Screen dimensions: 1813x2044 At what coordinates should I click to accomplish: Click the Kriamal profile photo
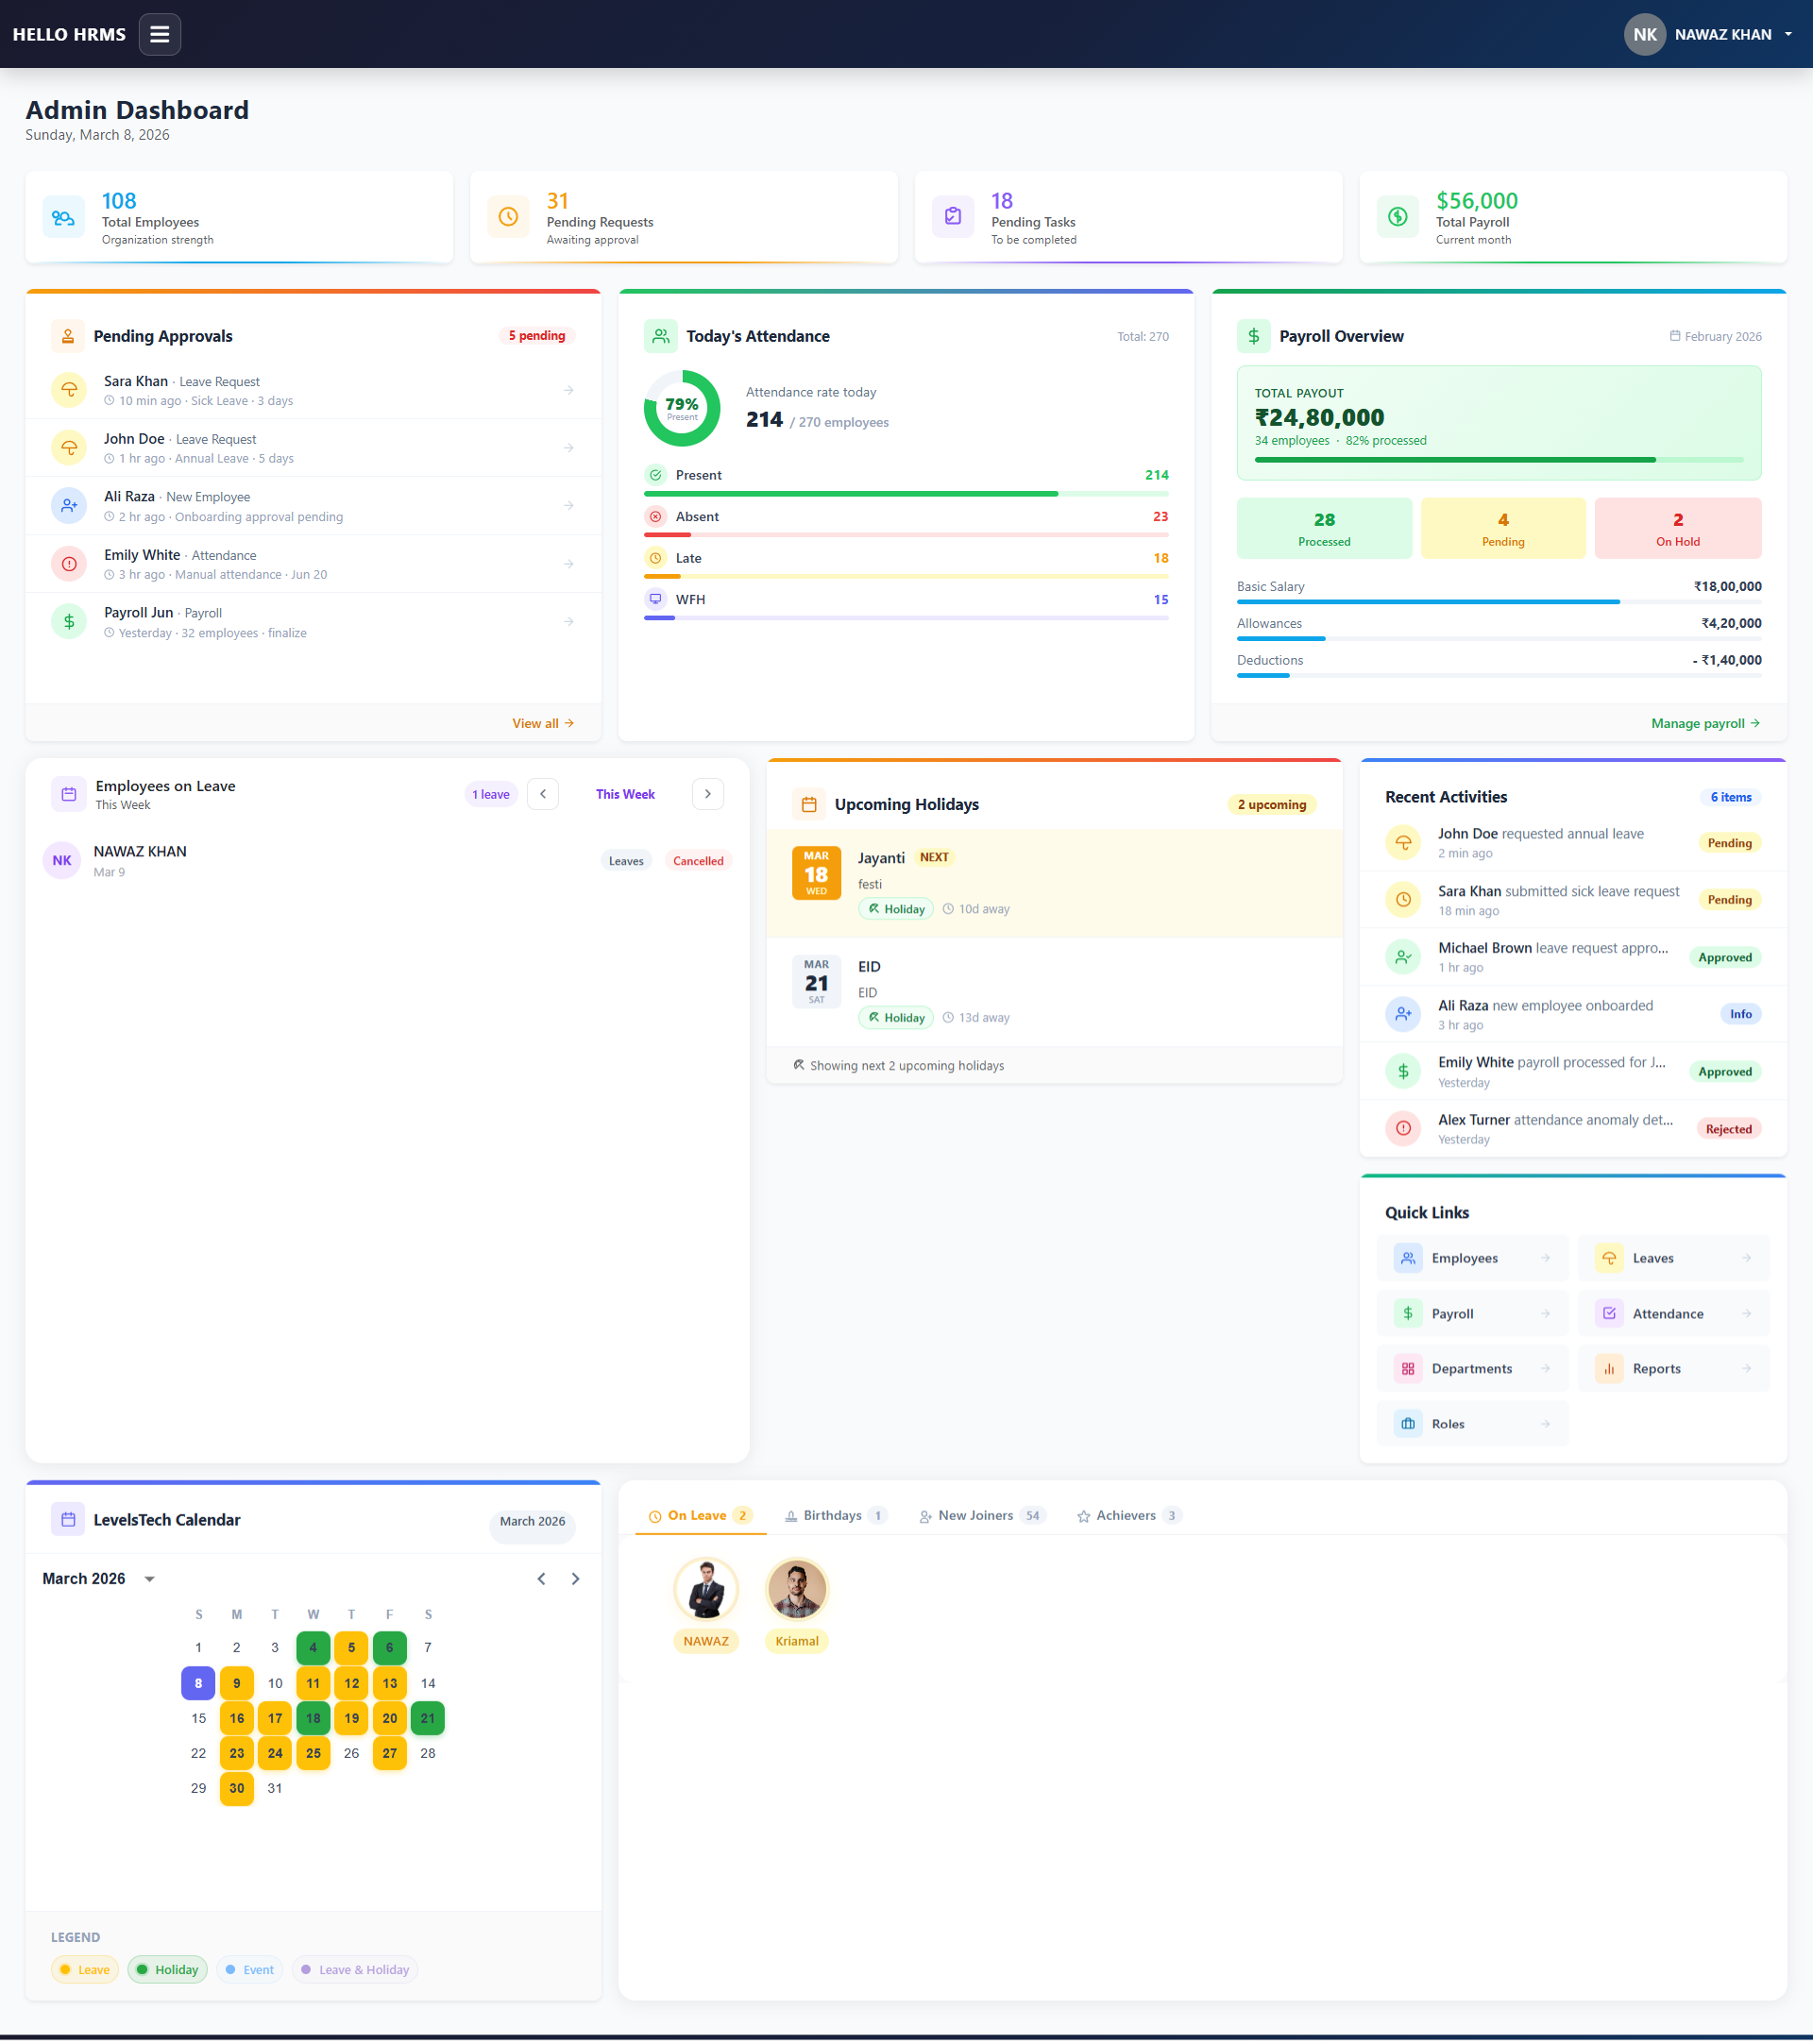tap(797, 1589)
